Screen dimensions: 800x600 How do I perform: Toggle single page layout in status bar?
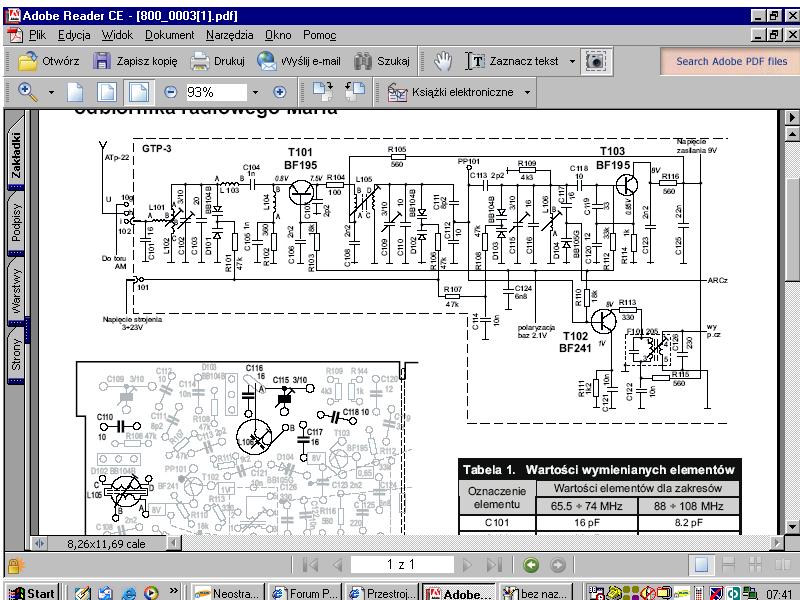pos(702,565)
